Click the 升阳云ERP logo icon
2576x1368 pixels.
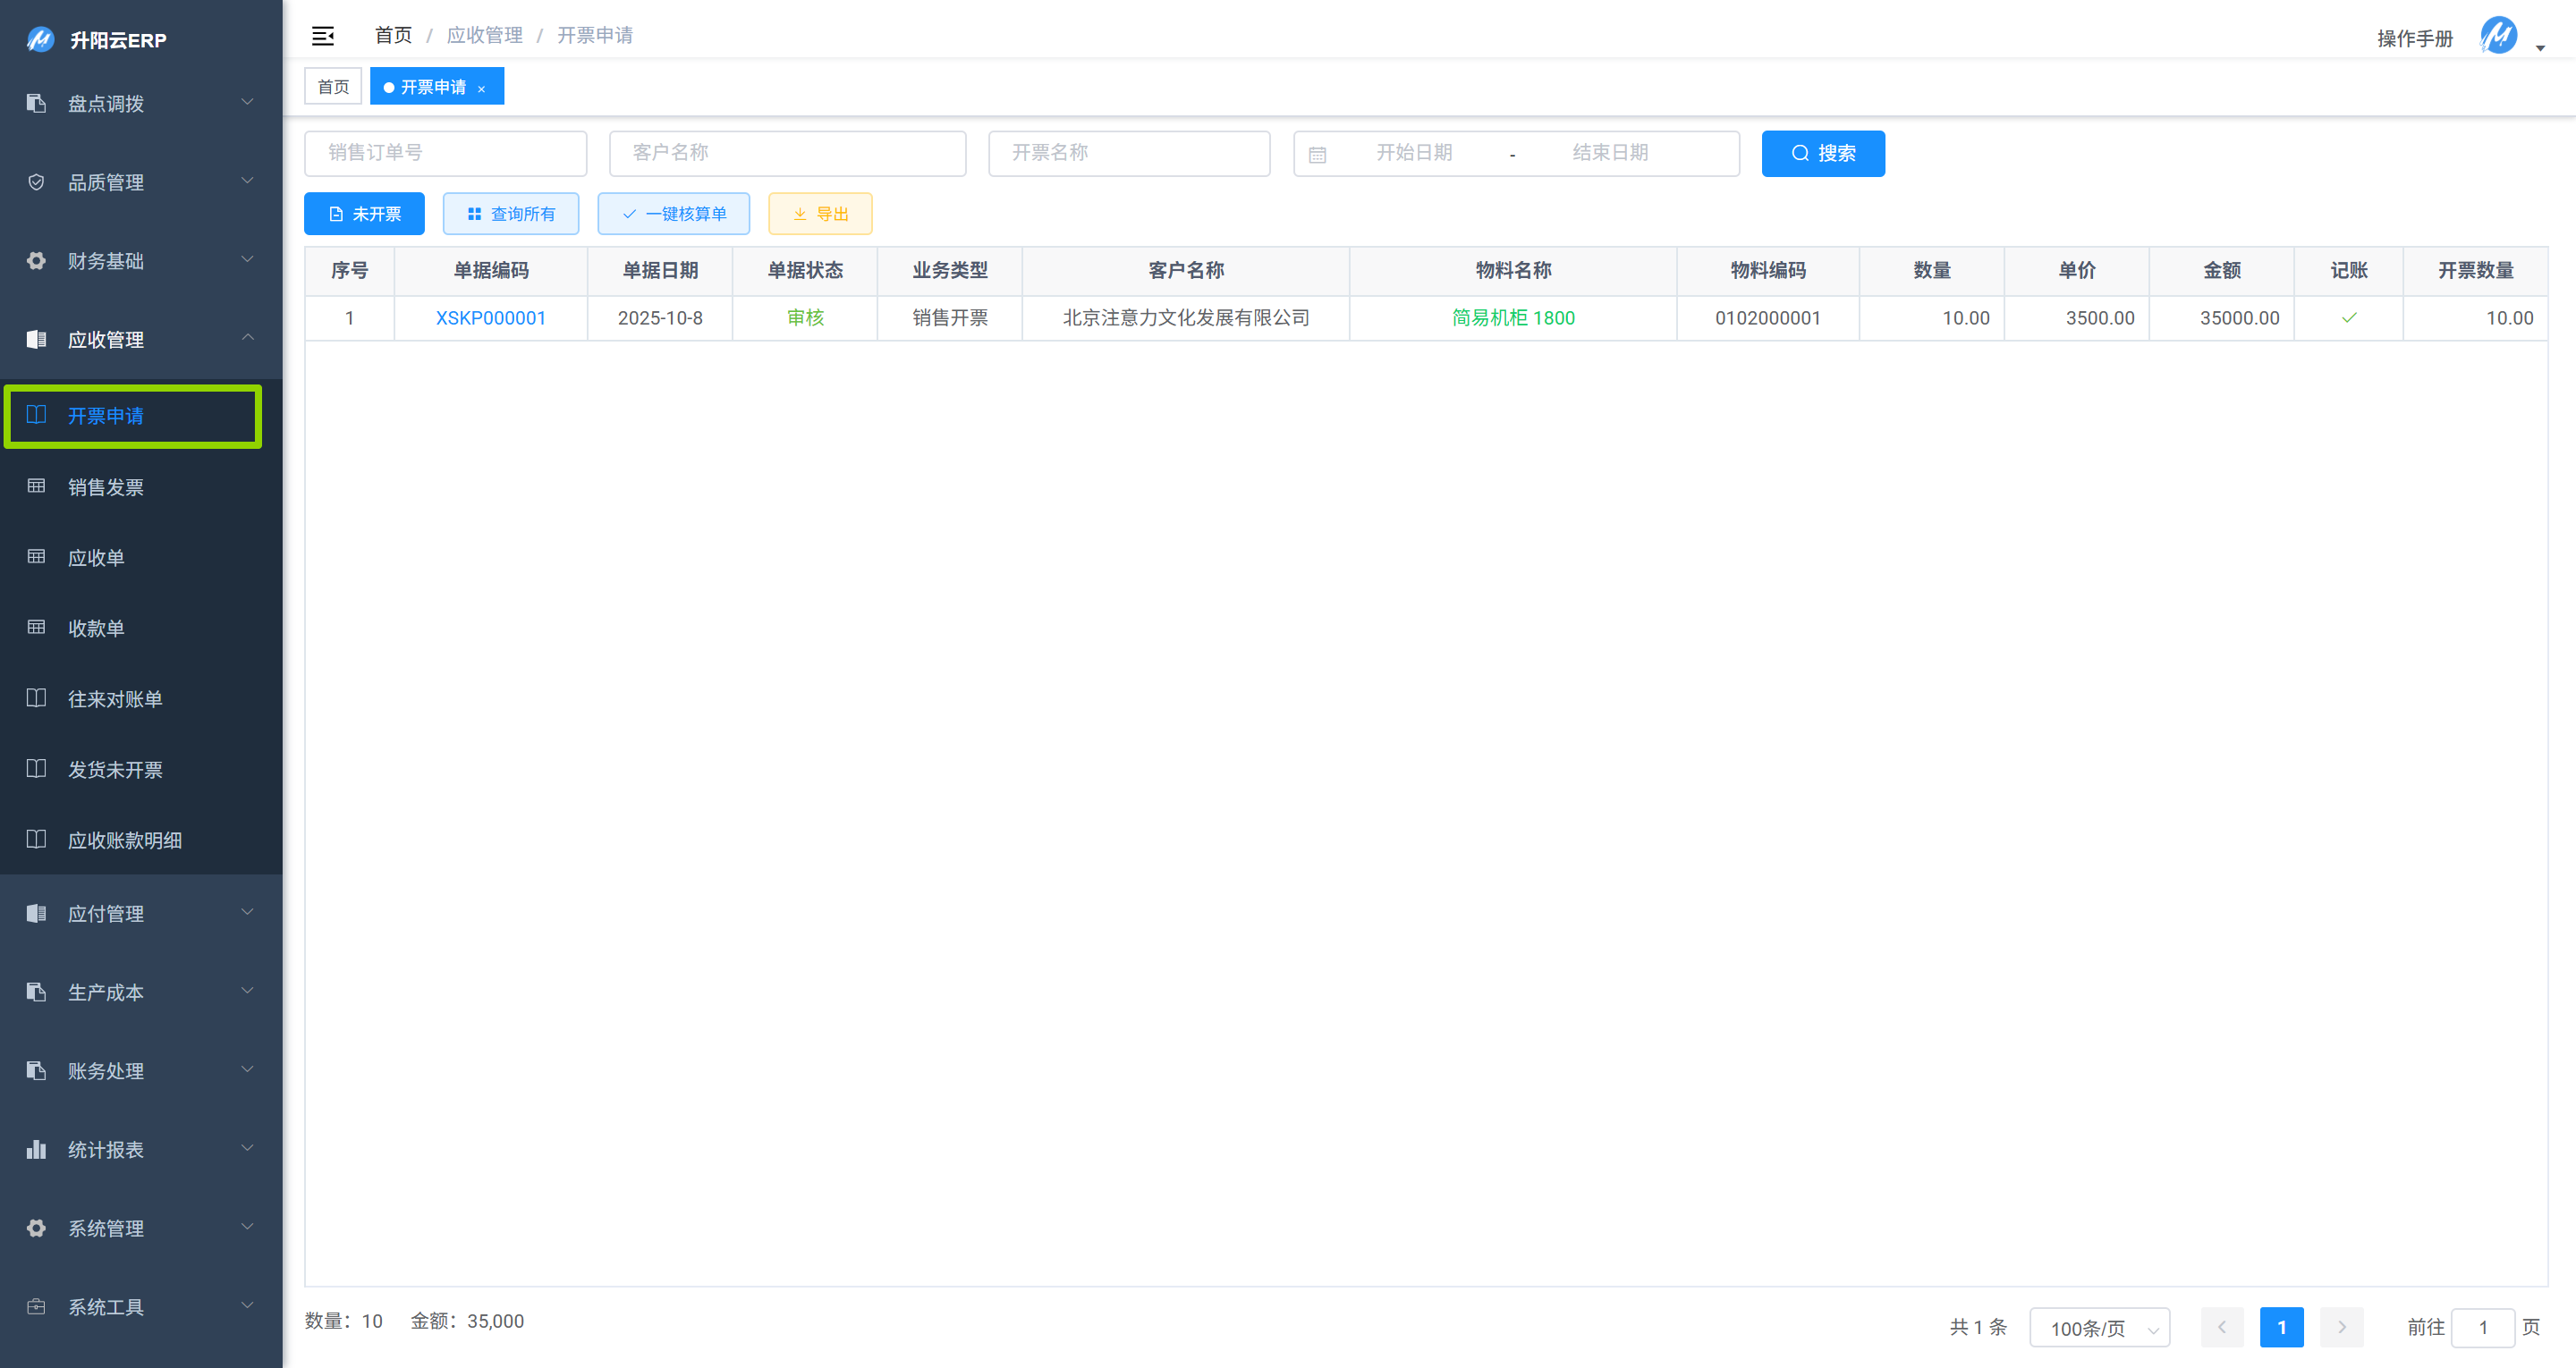40,40
